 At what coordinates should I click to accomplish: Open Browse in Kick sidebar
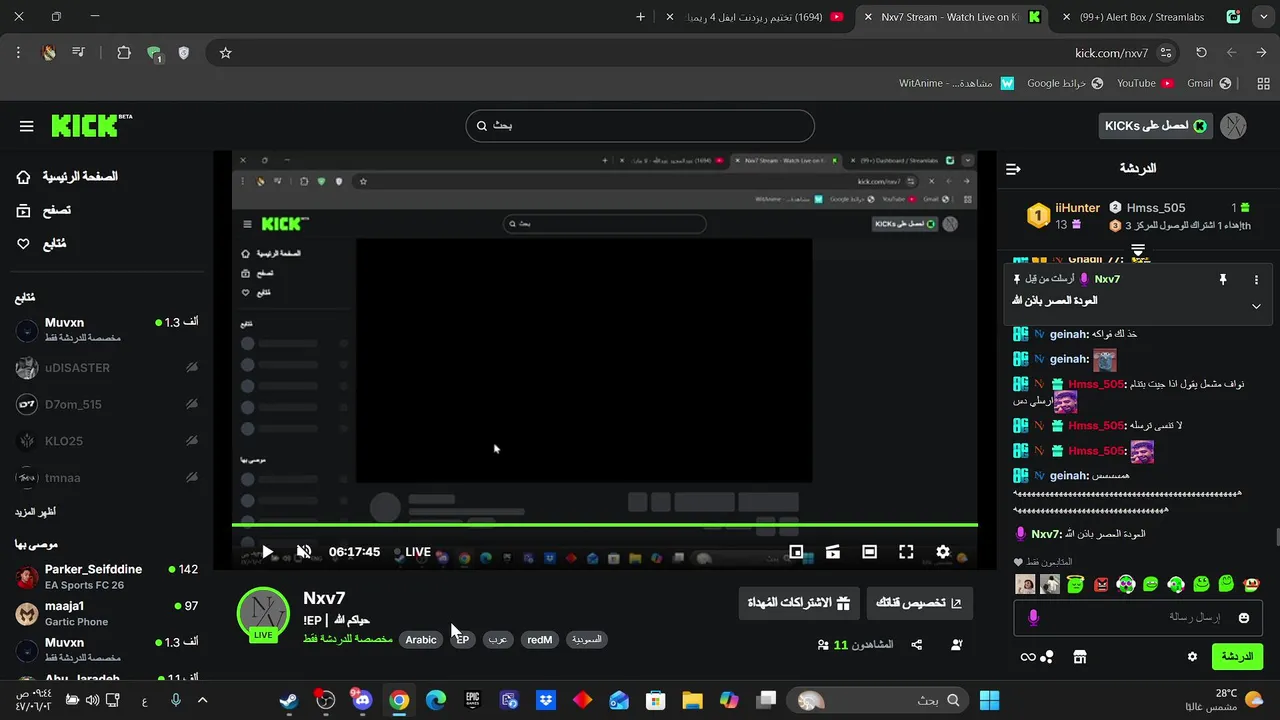click(43, 210)
